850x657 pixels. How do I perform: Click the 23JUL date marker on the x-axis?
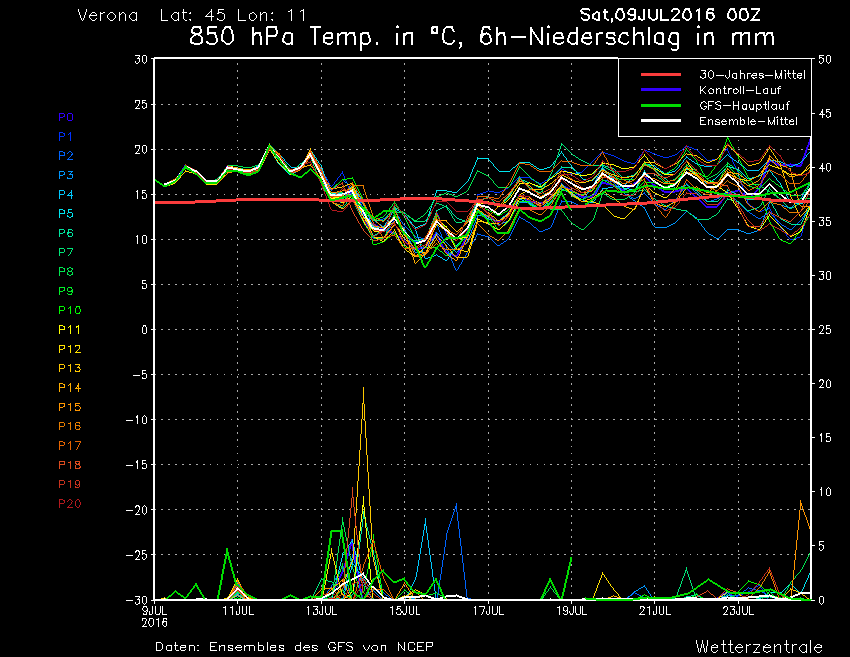738,609
